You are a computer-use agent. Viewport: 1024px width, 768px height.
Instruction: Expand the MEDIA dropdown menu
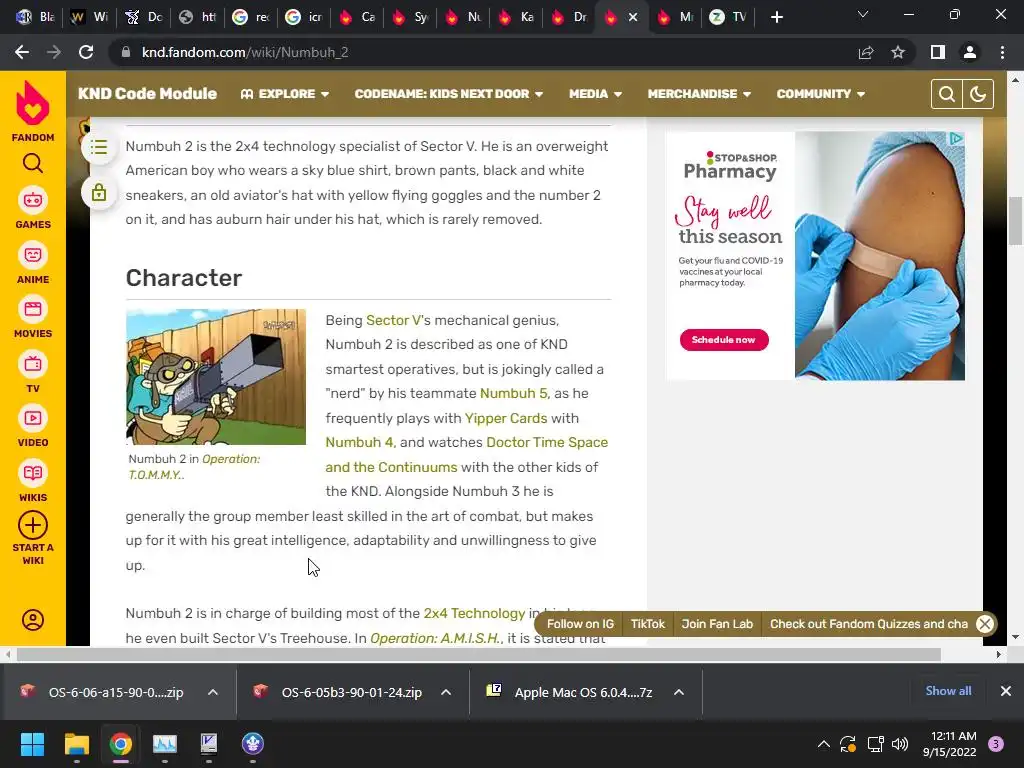(x=595, y=94)
